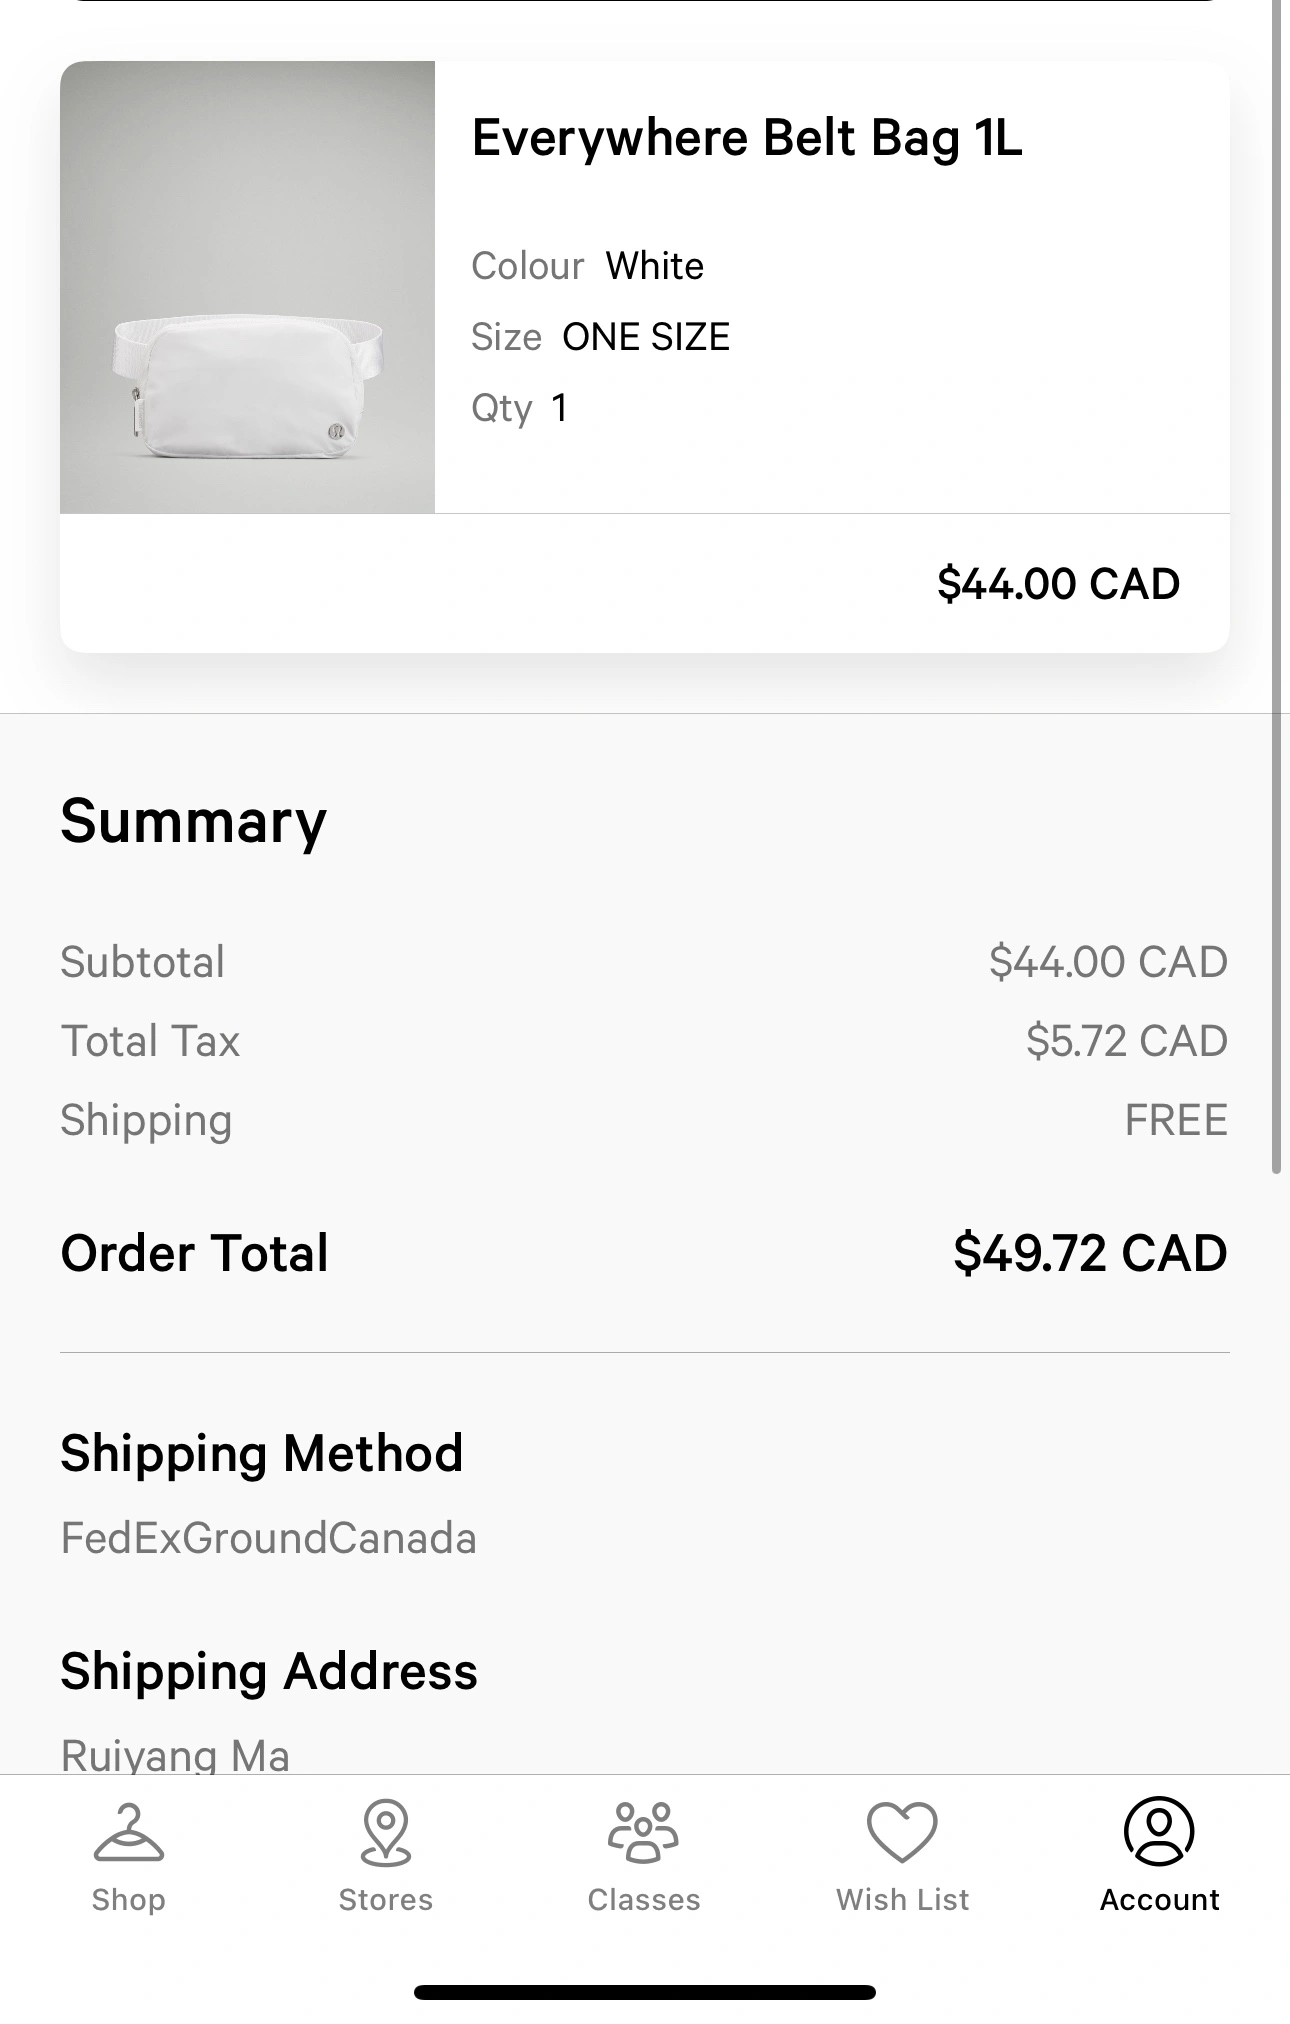Tap the Total Tax $5.72 CAD amount
The image size is (1290, 2024).
point(1127,1041)
